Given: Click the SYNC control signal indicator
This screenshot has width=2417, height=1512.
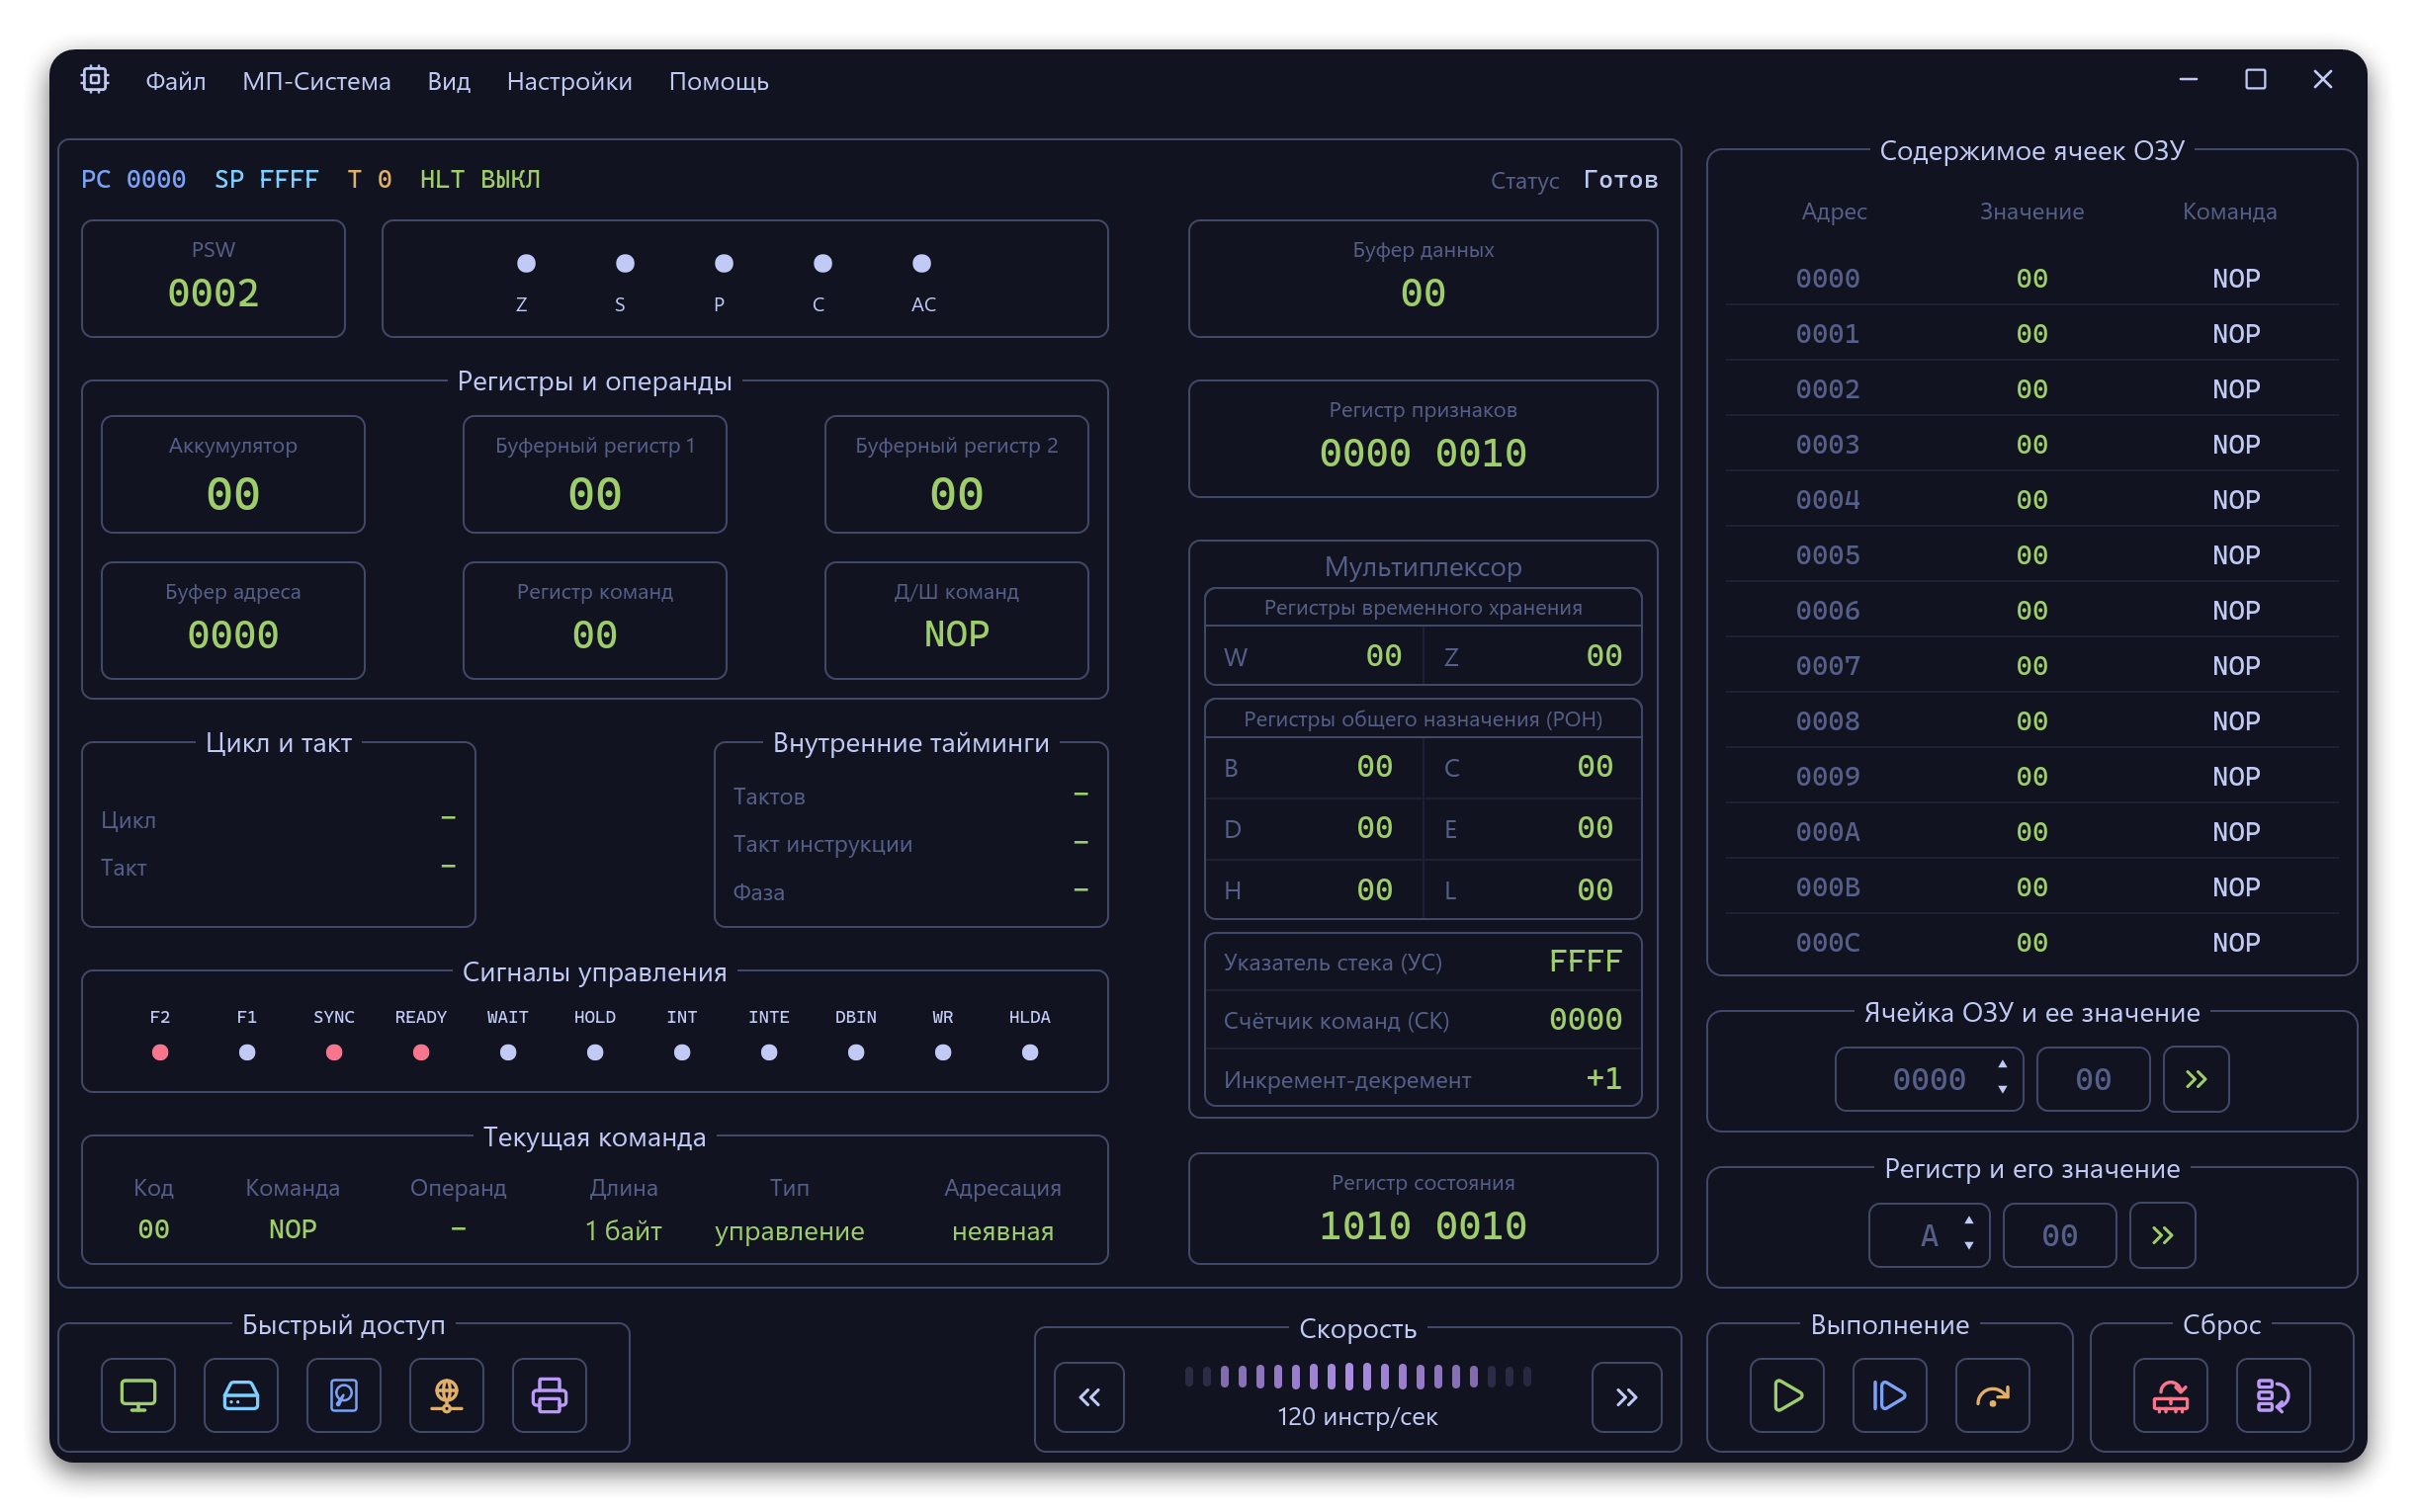Looking at the screenshot, I should pos(334,1052).
